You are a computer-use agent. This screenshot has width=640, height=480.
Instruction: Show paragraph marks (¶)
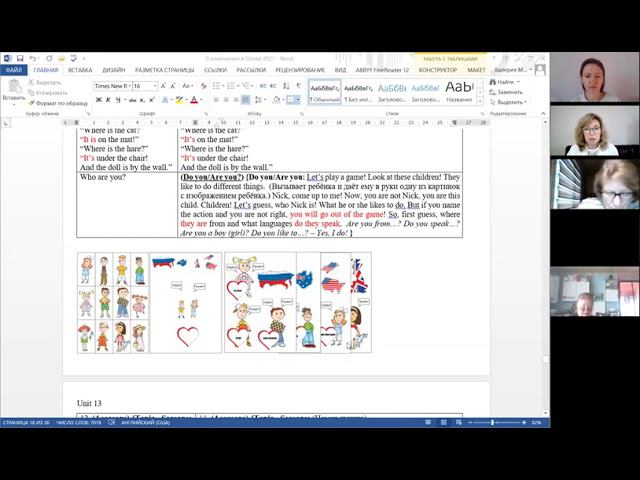(x=299, y=86)
